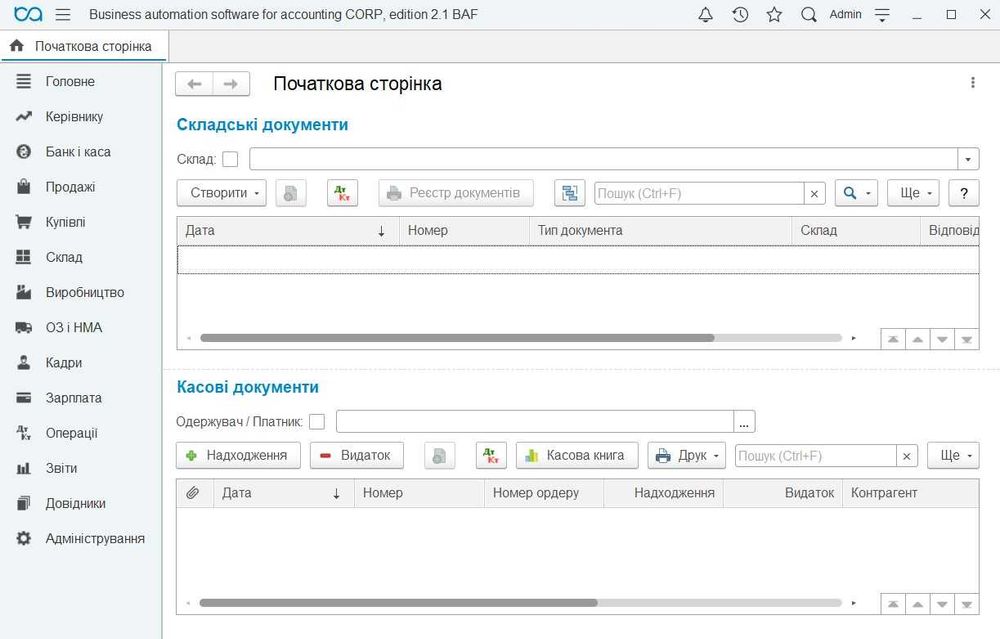This screenshot has width=1000, height=639.
Task: Click copy document icon in cash toolbar
Action: (x=439, y=455)
